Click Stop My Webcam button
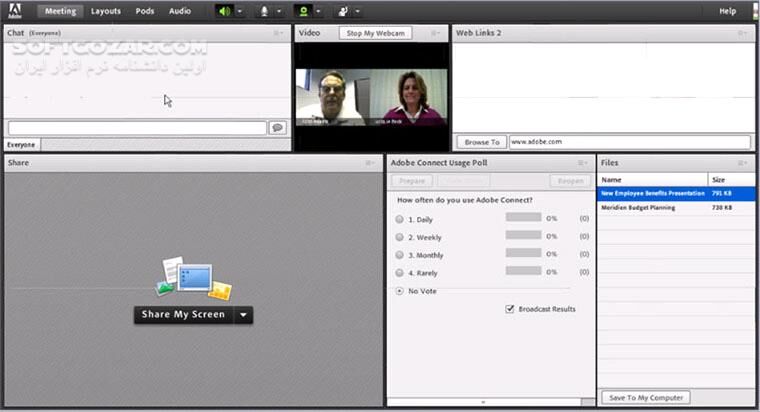The image size is (760, 412). coord(375,33)
